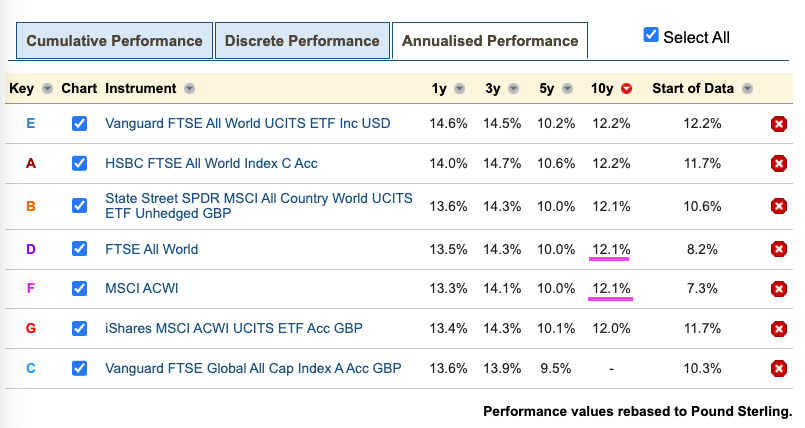The width and height of the screenshot is (805, 428).
Task: Click red 10y sort indicator icon
Action: click(627, 89)
